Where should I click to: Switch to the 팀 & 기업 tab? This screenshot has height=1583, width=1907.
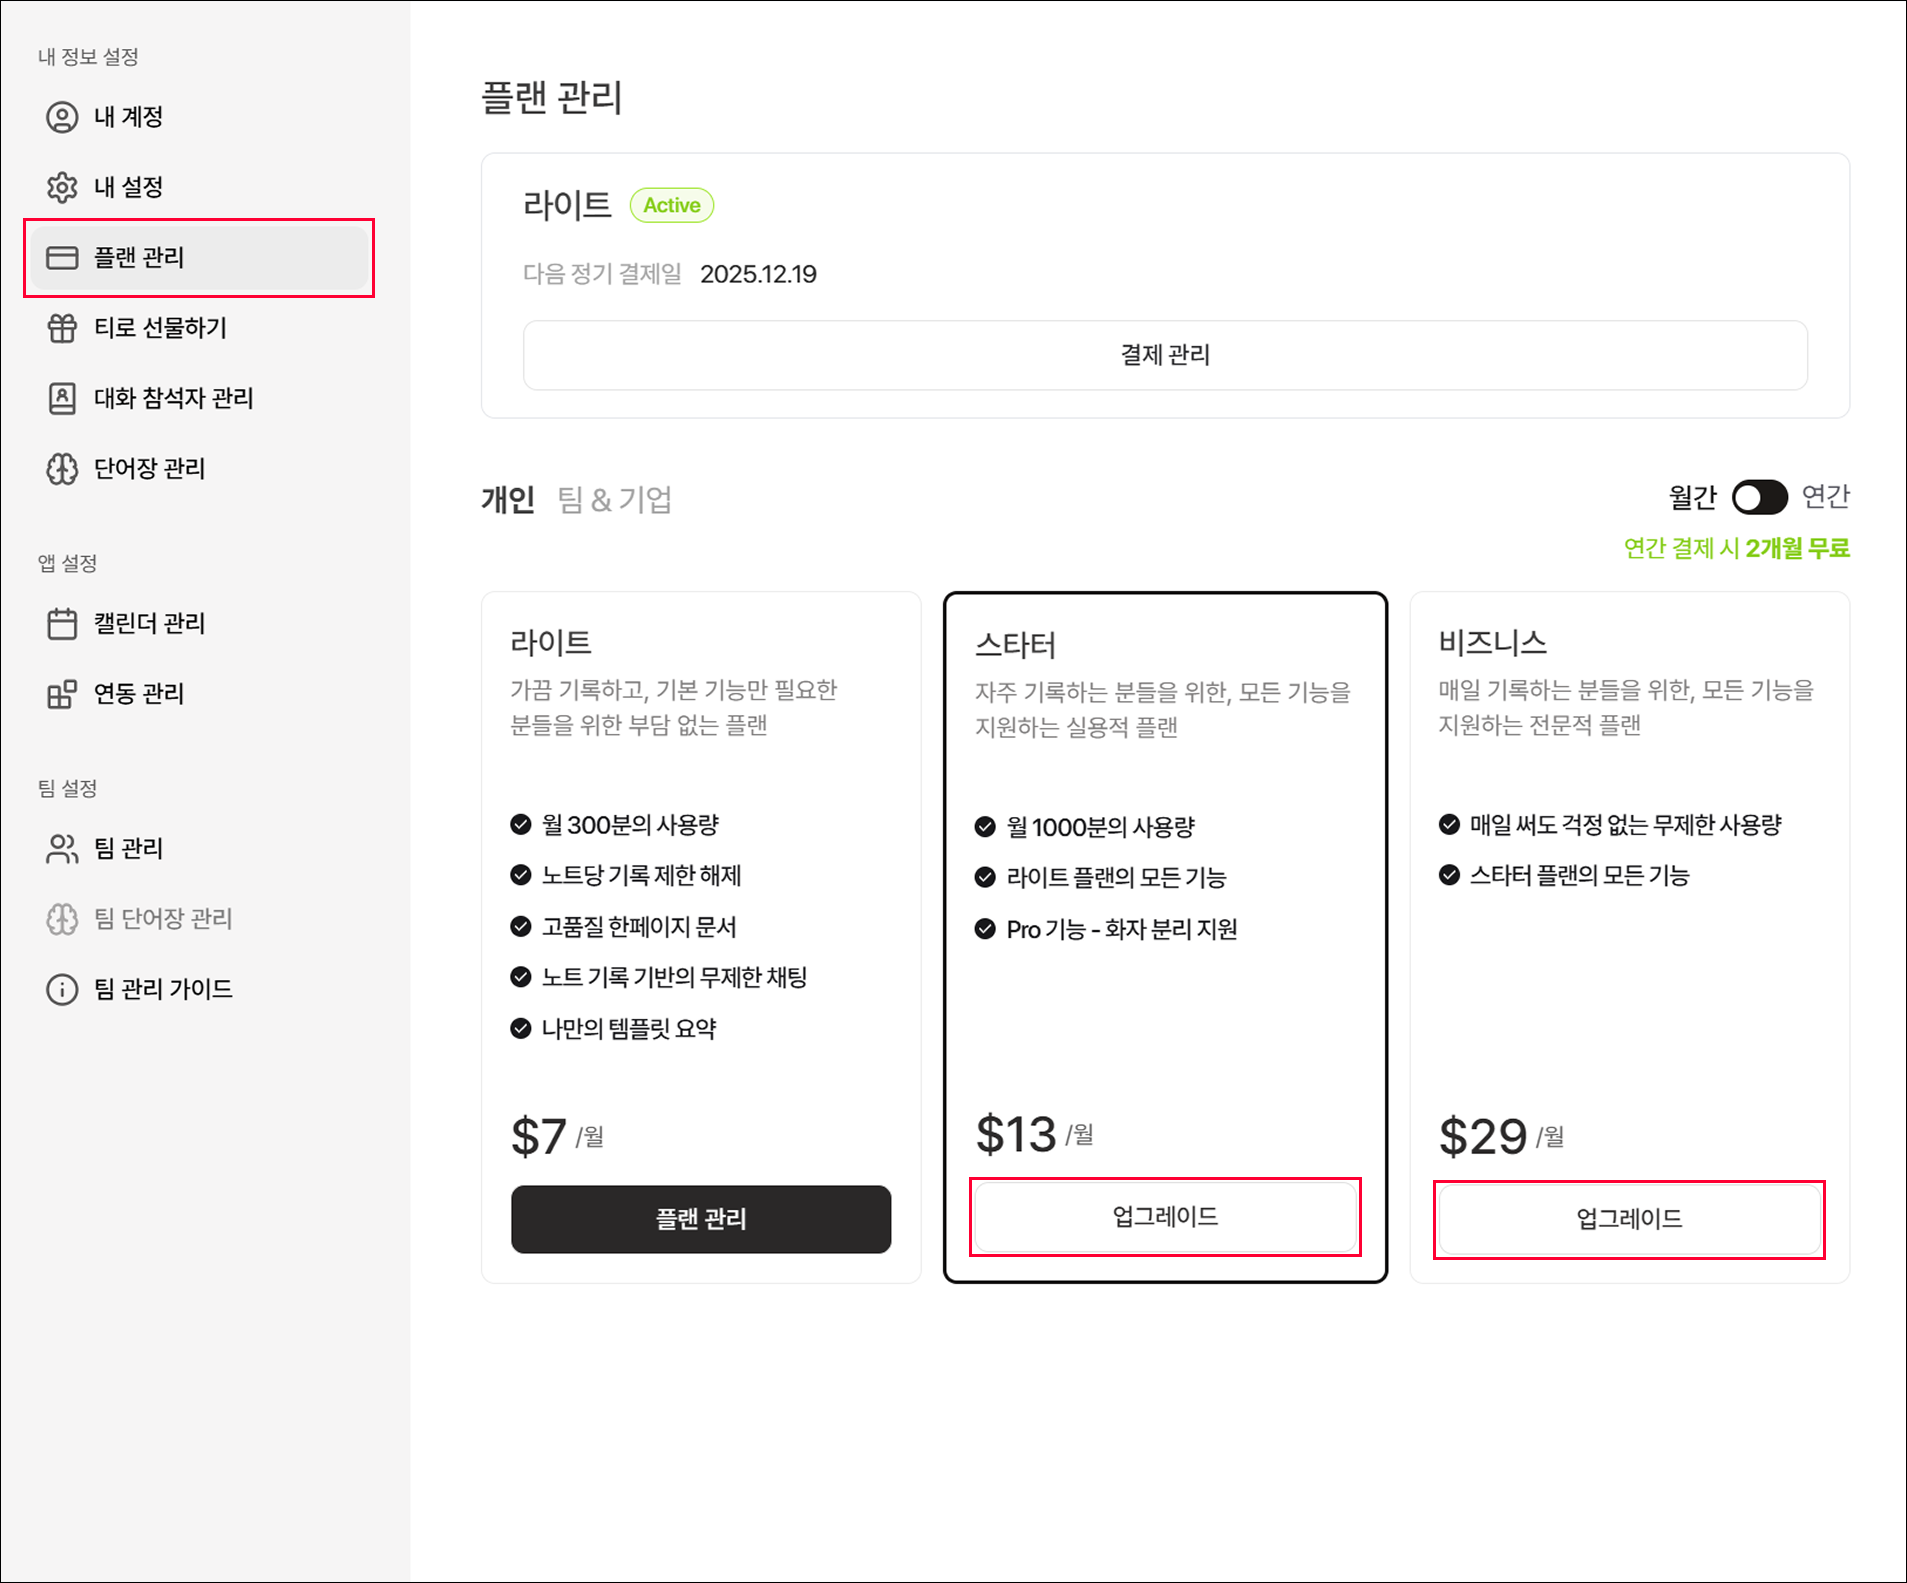point(614,499)
